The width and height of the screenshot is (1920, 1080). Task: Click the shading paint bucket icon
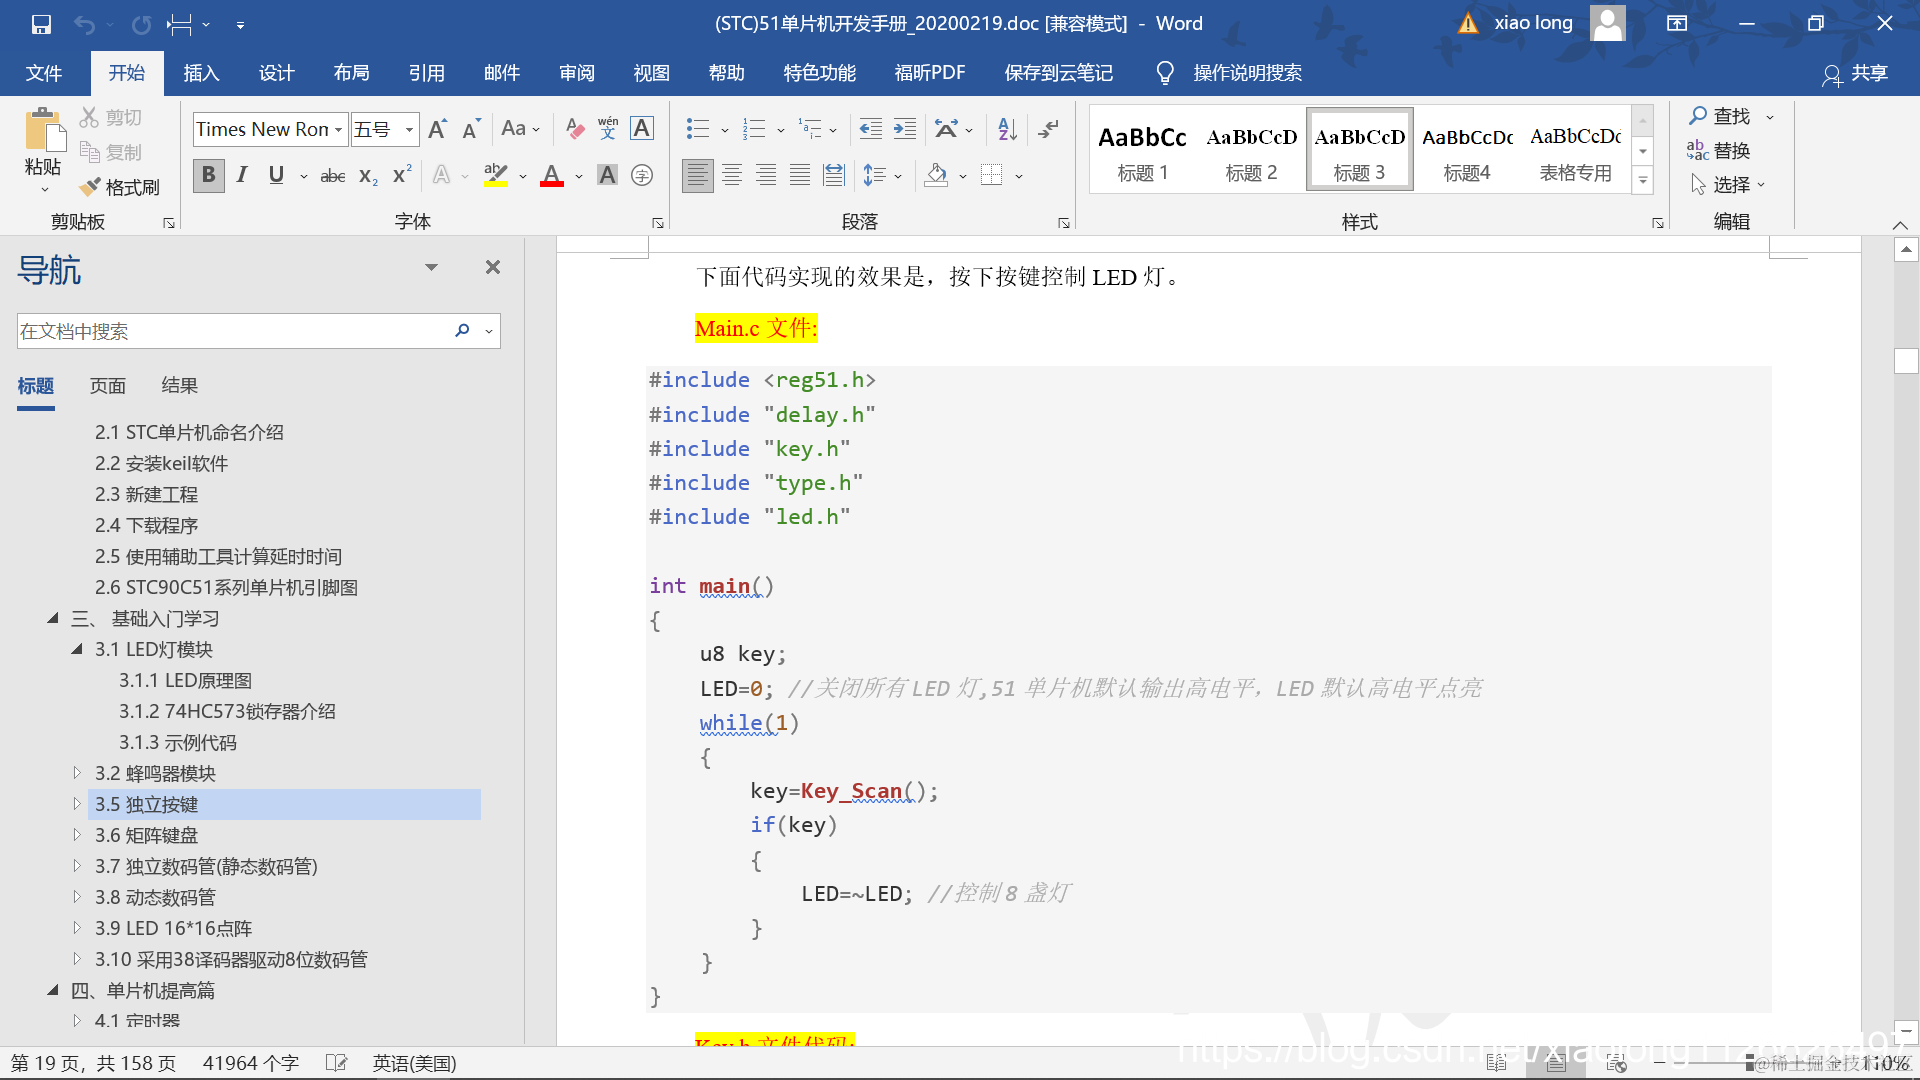pos(937,176)
